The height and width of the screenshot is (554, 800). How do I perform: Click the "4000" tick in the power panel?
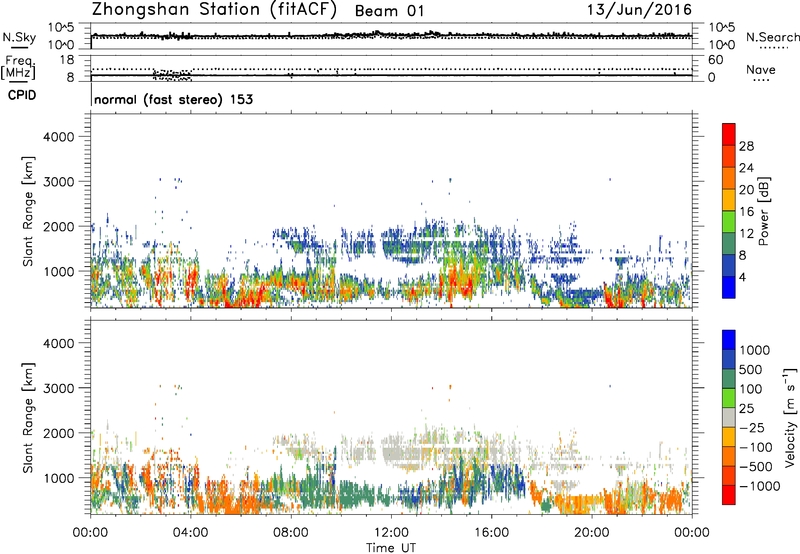tap(58, 137)
